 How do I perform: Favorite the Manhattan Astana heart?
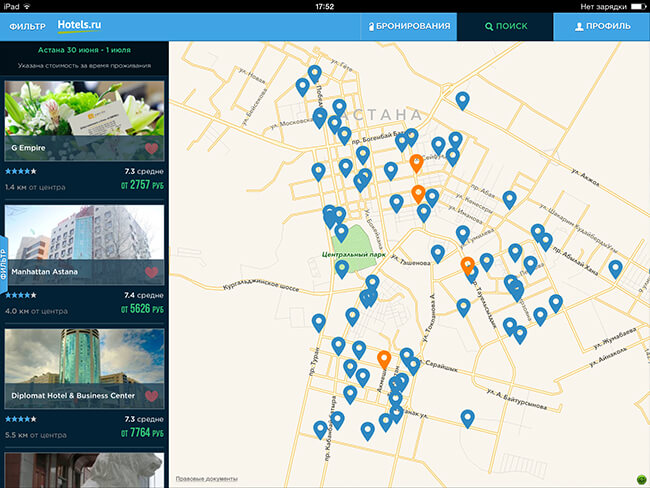[151, 272]
